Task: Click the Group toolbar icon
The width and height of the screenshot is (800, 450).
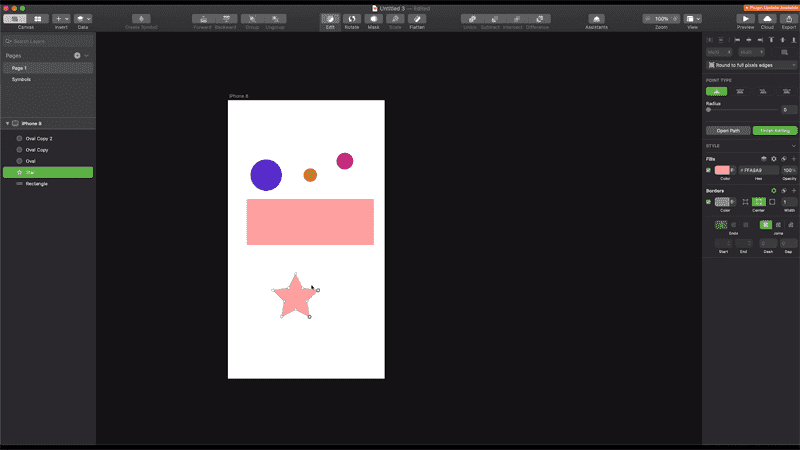Action: pyautogui.click(x=252, y=19)
